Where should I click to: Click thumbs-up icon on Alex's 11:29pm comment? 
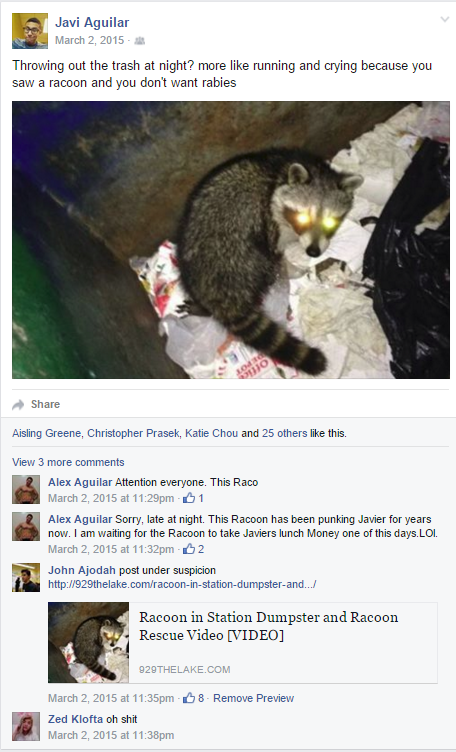(x=189, y=498)
